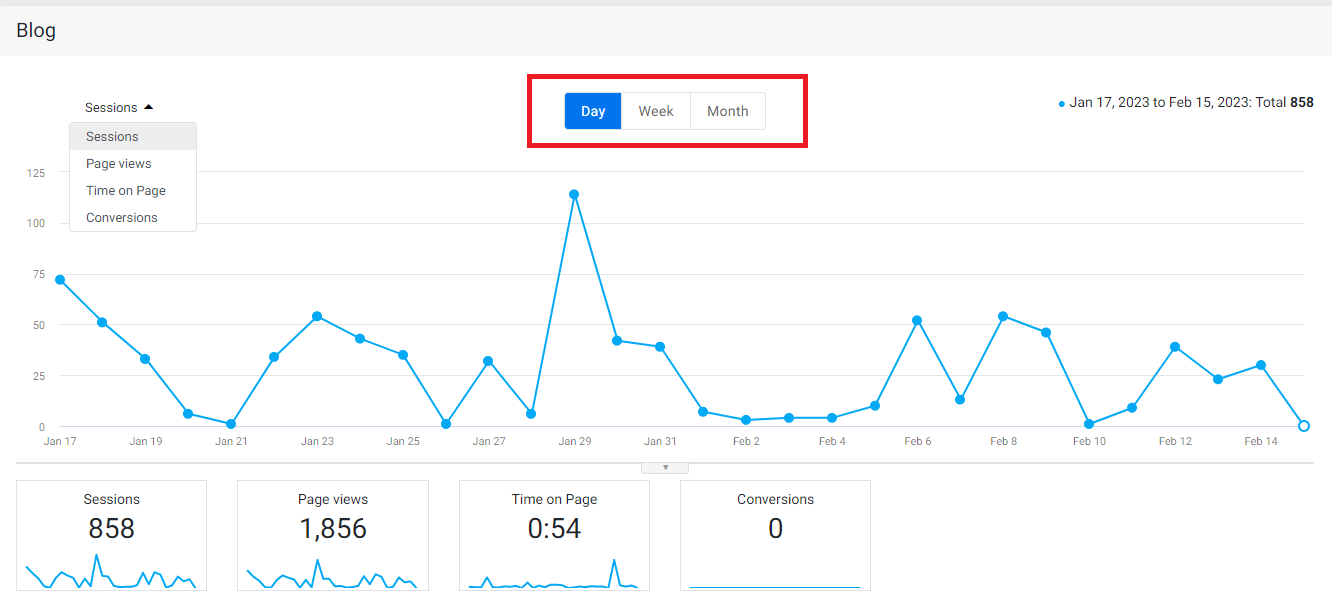This screenshot has width=1332, height=613.
Task: Click the Jan 17 first data point
Action: (x=60, y=280)
